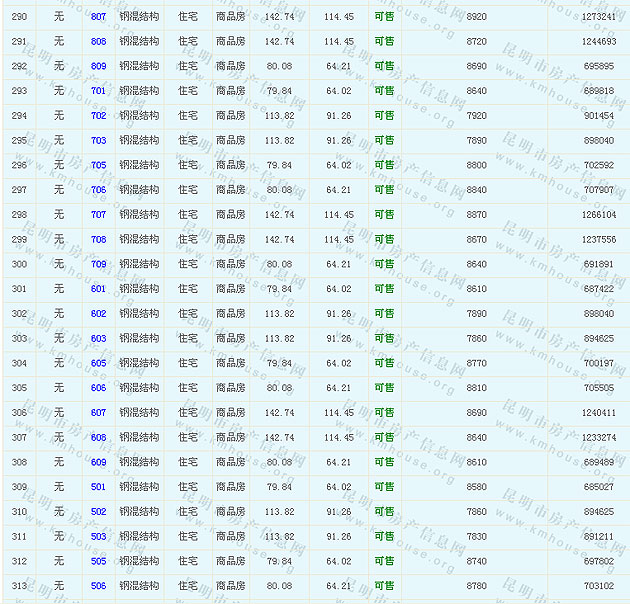Open unit 601 link
630x604 pixels.
pyautogui.click(x=98, y=289)
